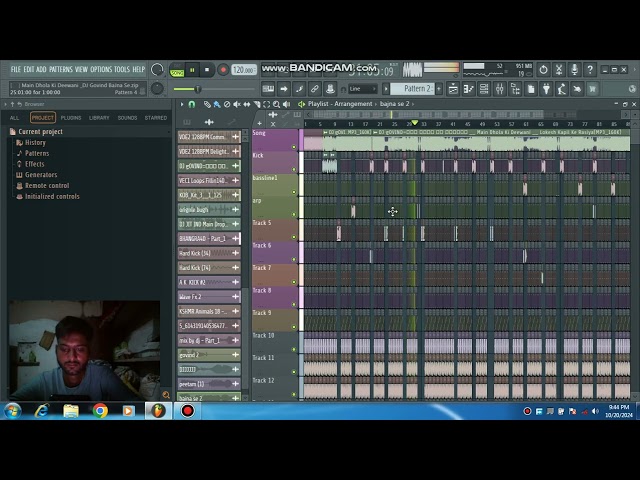Click the 120.000 tempo field
The width and height of the screenshot is (640, 480).
pos(244,70)
